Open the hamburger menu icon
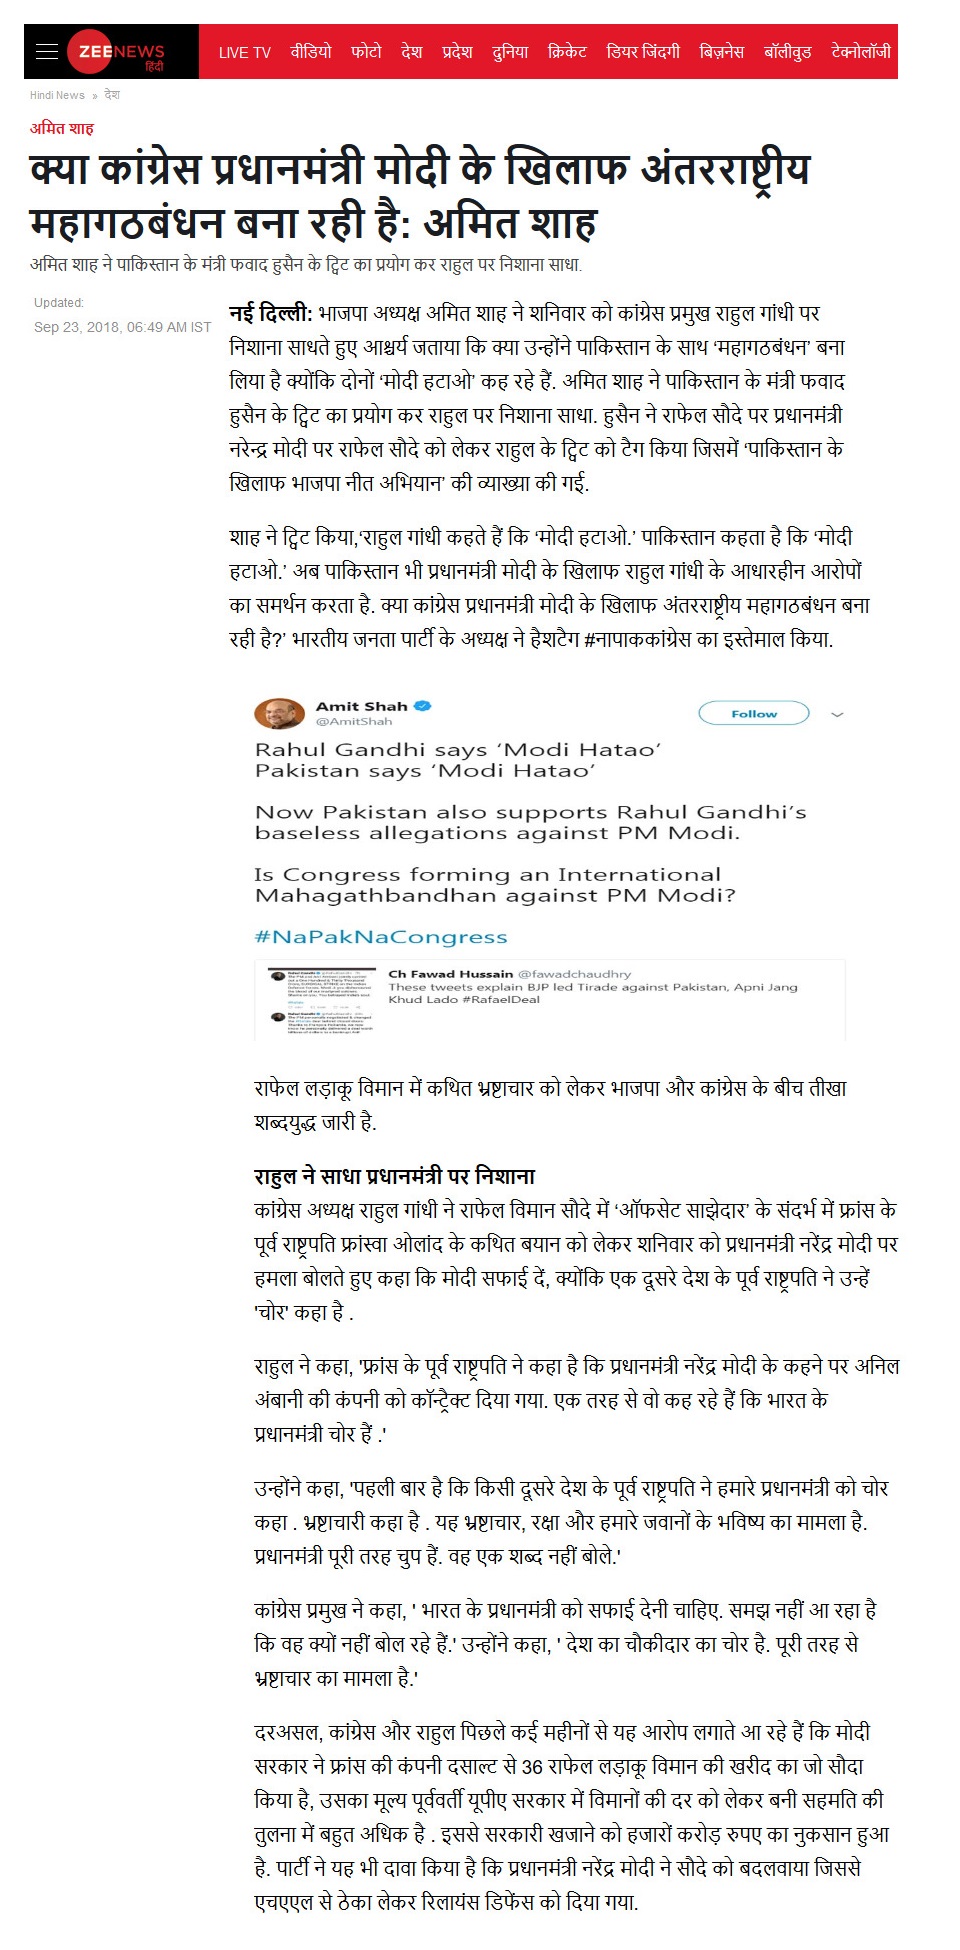The height and width of the screenshot is (1950, 960). 47,52
